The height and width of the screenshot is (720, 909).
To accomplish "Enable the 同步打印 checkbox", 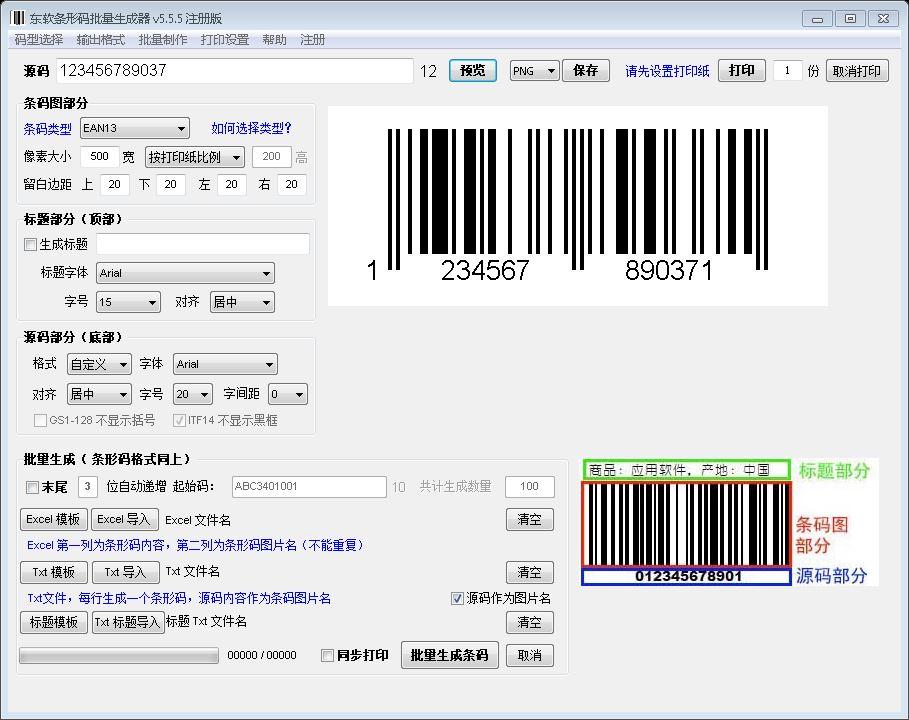I will (x=327, y=656).
